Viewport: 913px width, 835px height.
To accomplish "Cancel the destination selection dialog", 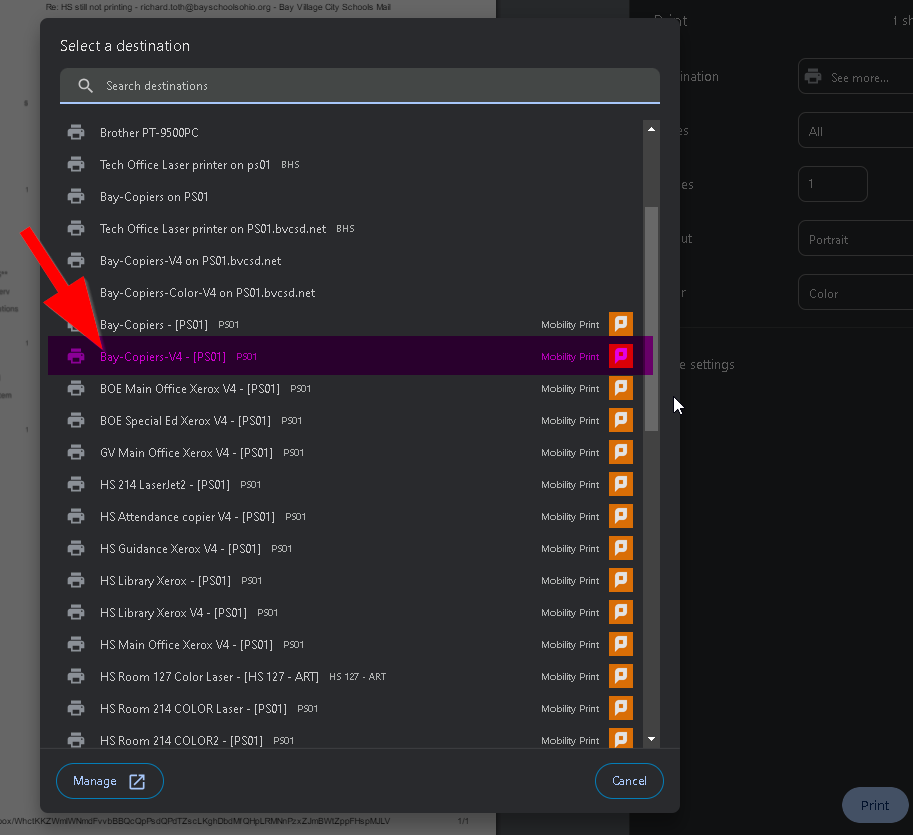I will [x=629, y=781].
